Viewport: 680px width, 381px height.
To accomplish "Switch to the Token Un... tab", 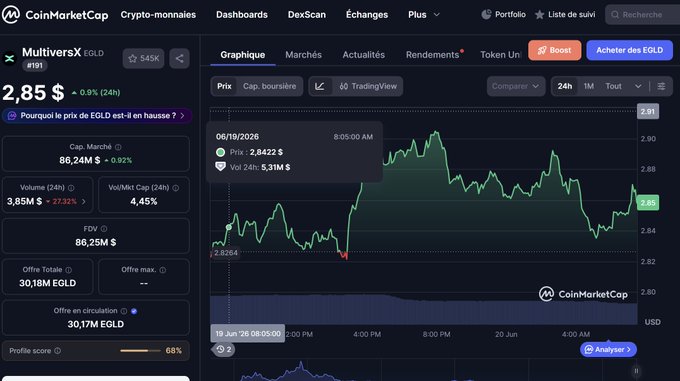I will pyautogui.click(x=500, y=55).
